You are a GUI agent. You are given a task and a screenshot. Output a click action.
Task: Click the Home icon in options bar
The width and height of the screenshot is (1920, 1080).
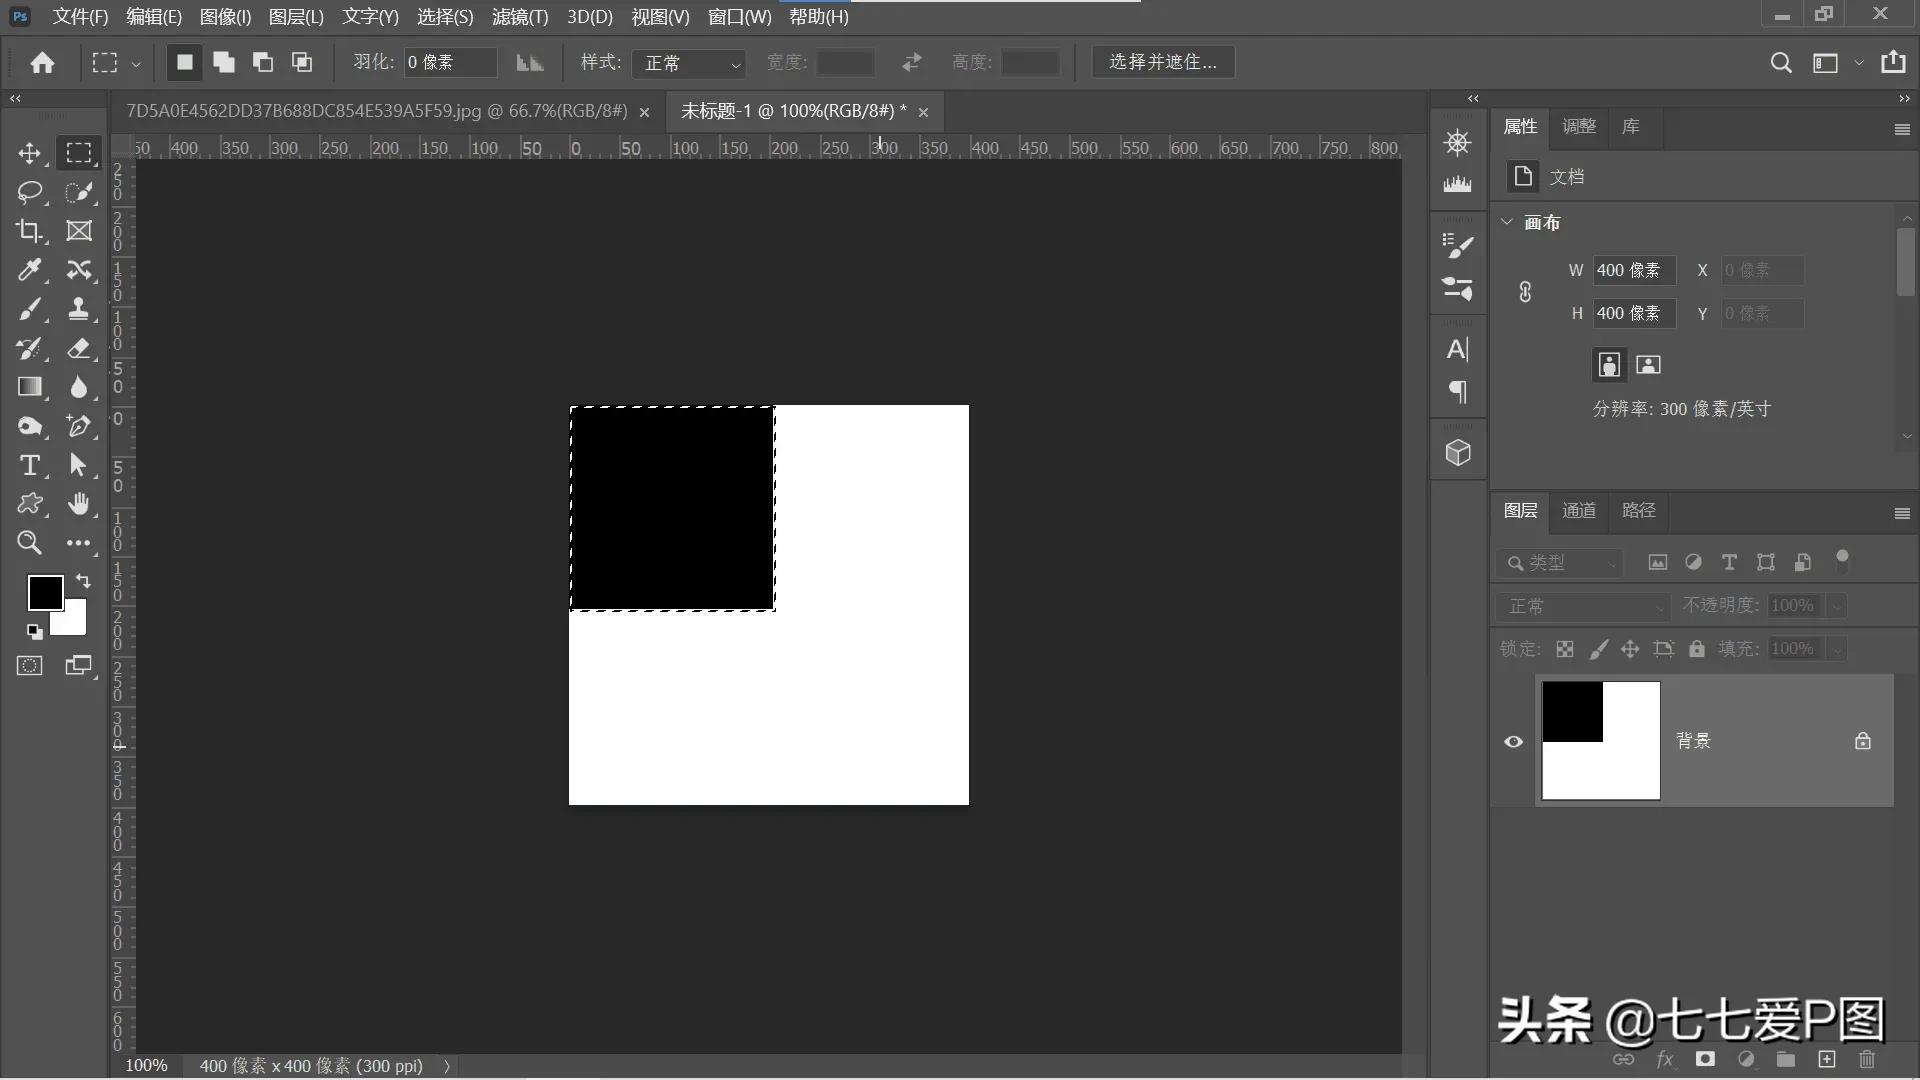(42, 62)
